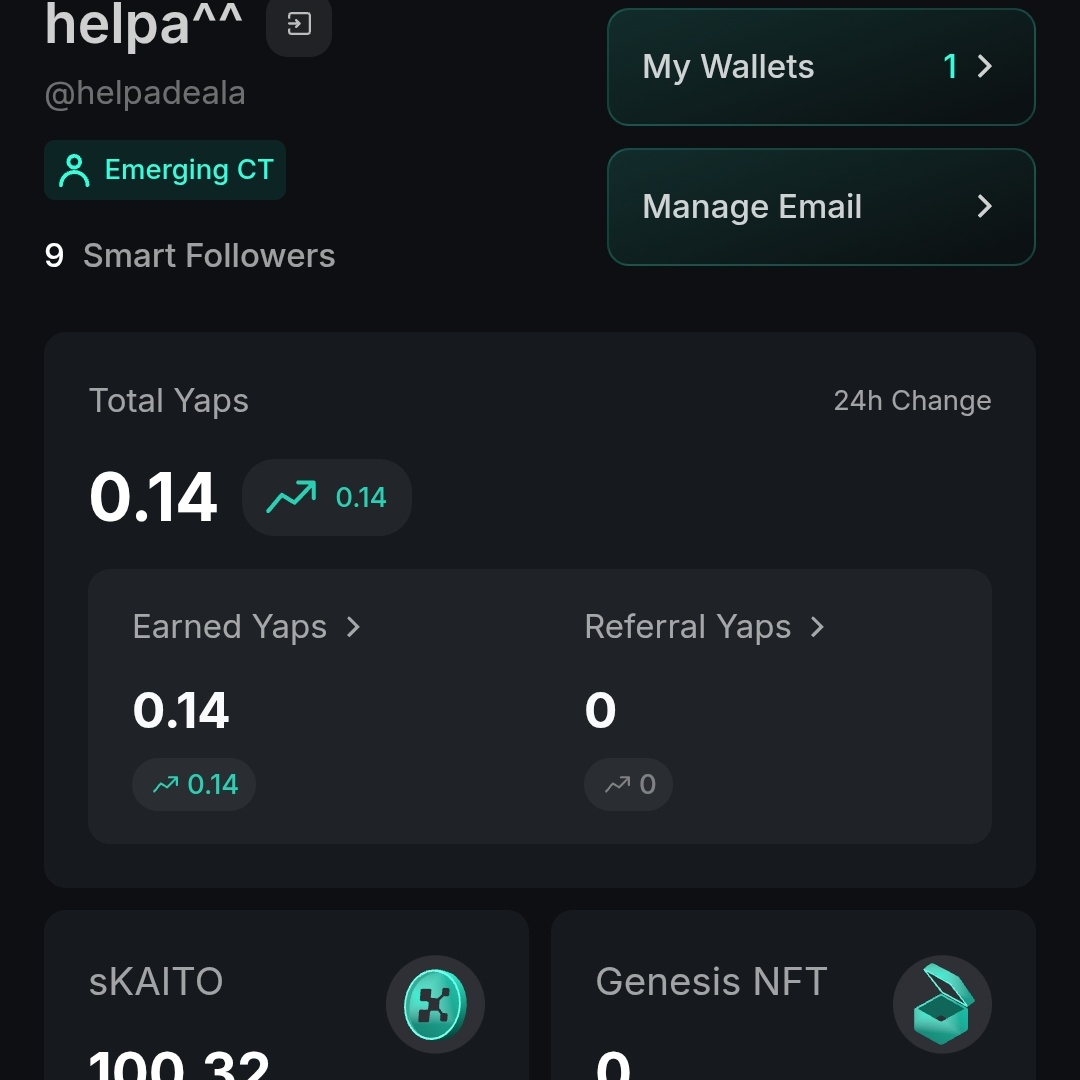Click the wallet count showing 1
This screenshot has height=1080, width=1080.
coord(950,66)
